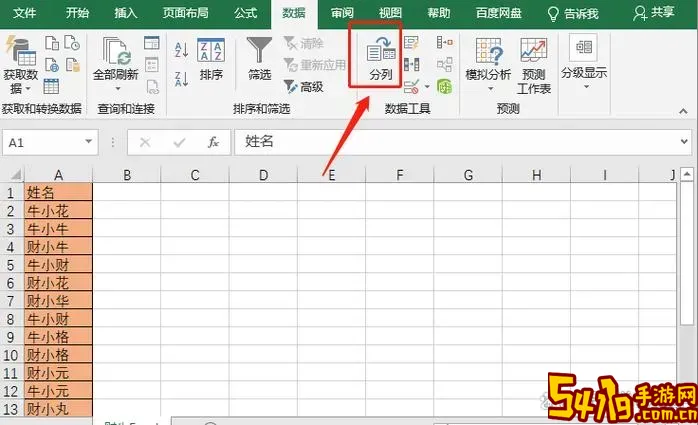Screen dimensions: 698x425
Task: Click the Flash Fill icon
Action: (x=411, y=43)
